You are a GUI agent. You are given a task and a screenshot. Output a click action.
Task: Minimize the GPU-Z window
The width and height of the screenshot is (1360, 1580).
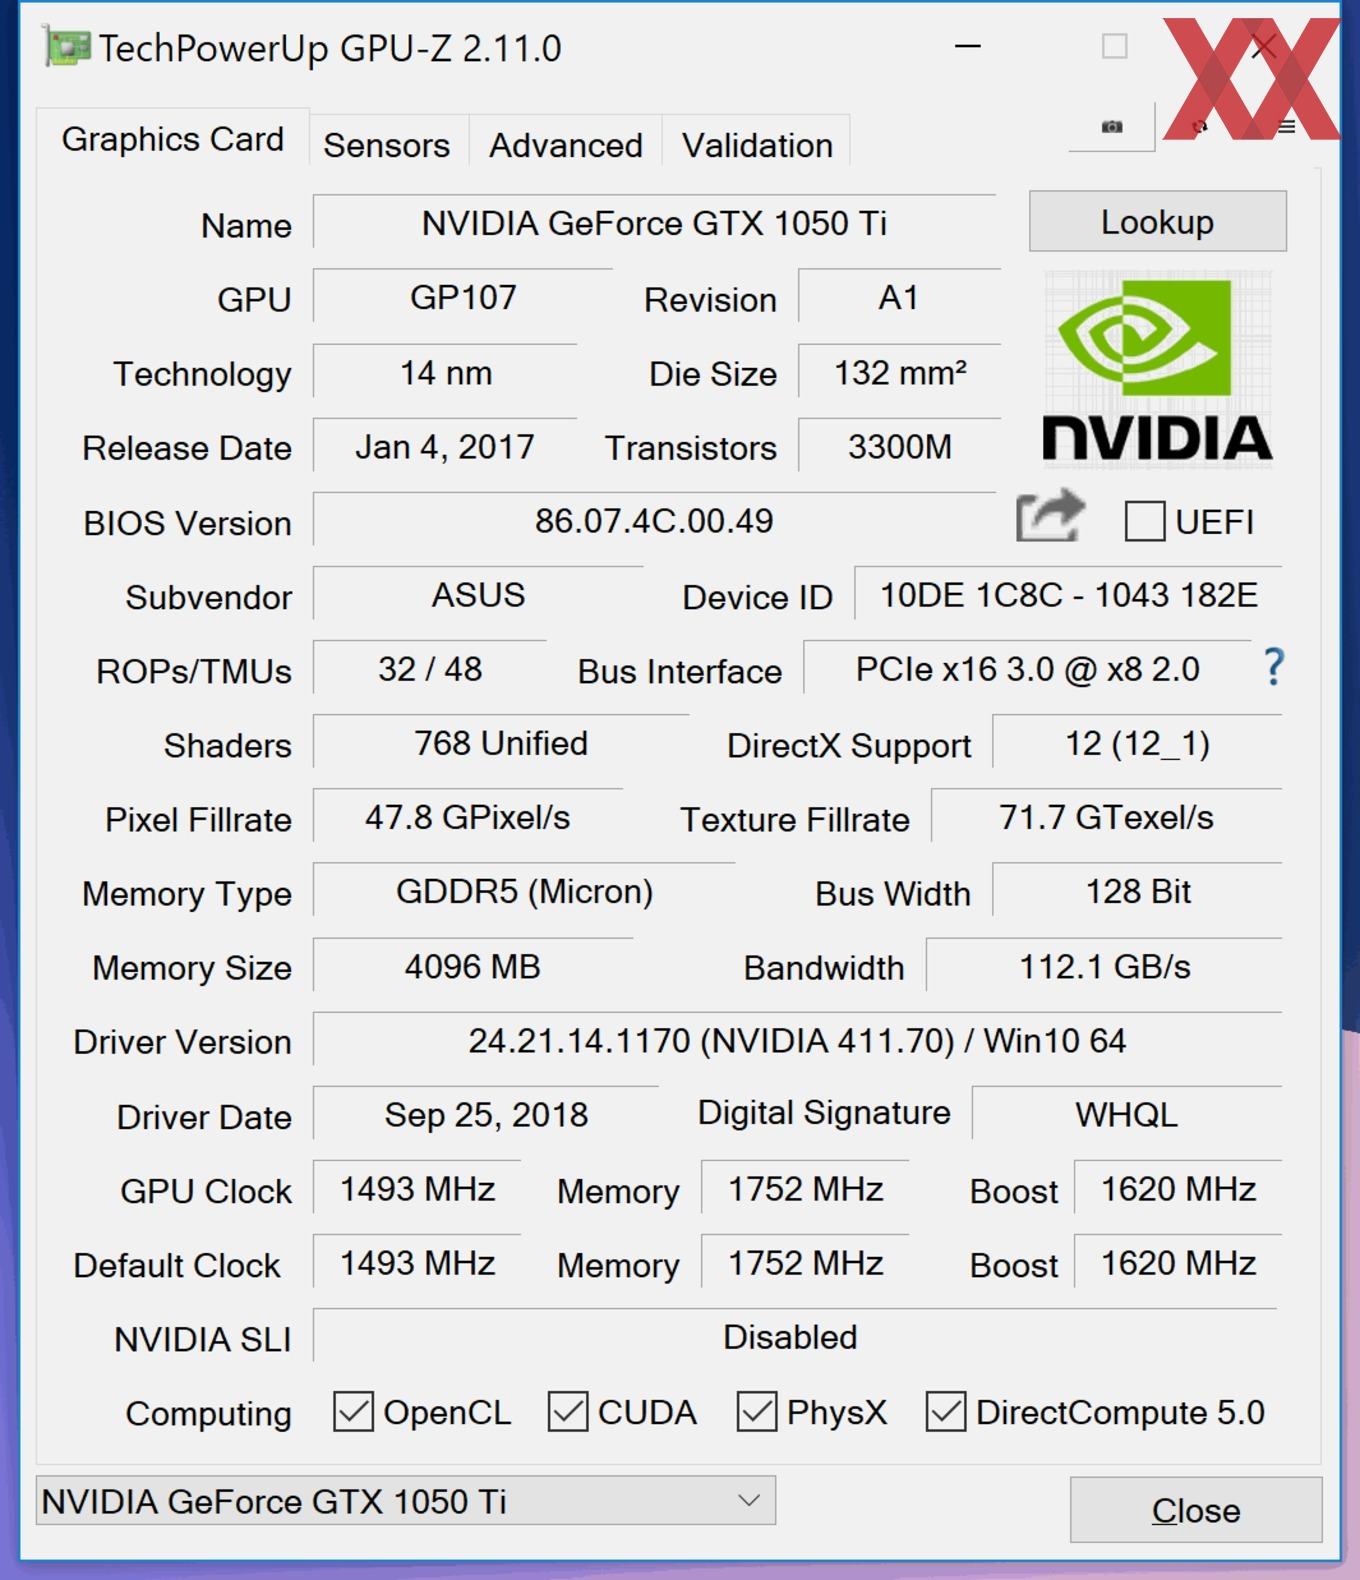pyautogui.click(x=967, y=47)
